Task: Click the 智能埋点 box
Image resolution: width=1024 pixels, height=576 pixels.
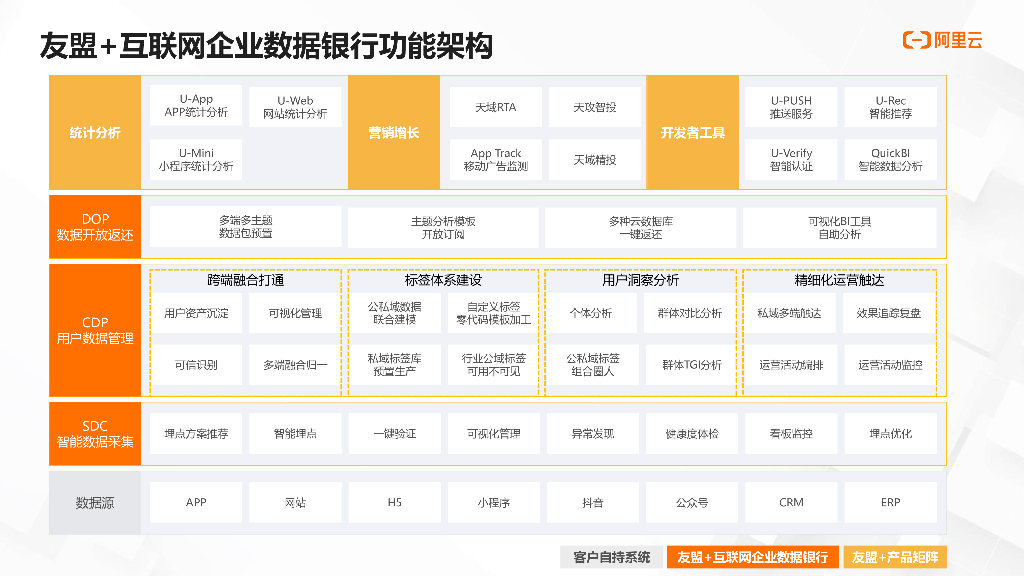Action: [x=295, y=434]
